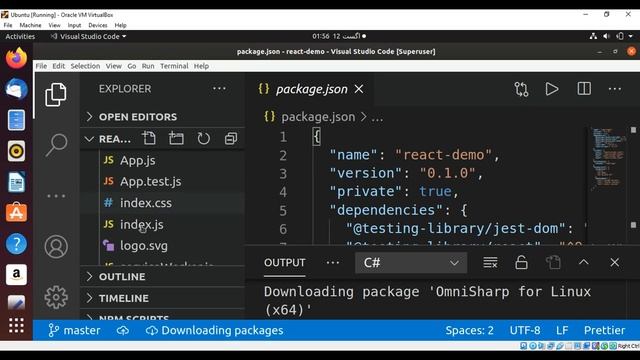Change indentation via Spaces: 2

click(x=469, y=330)
